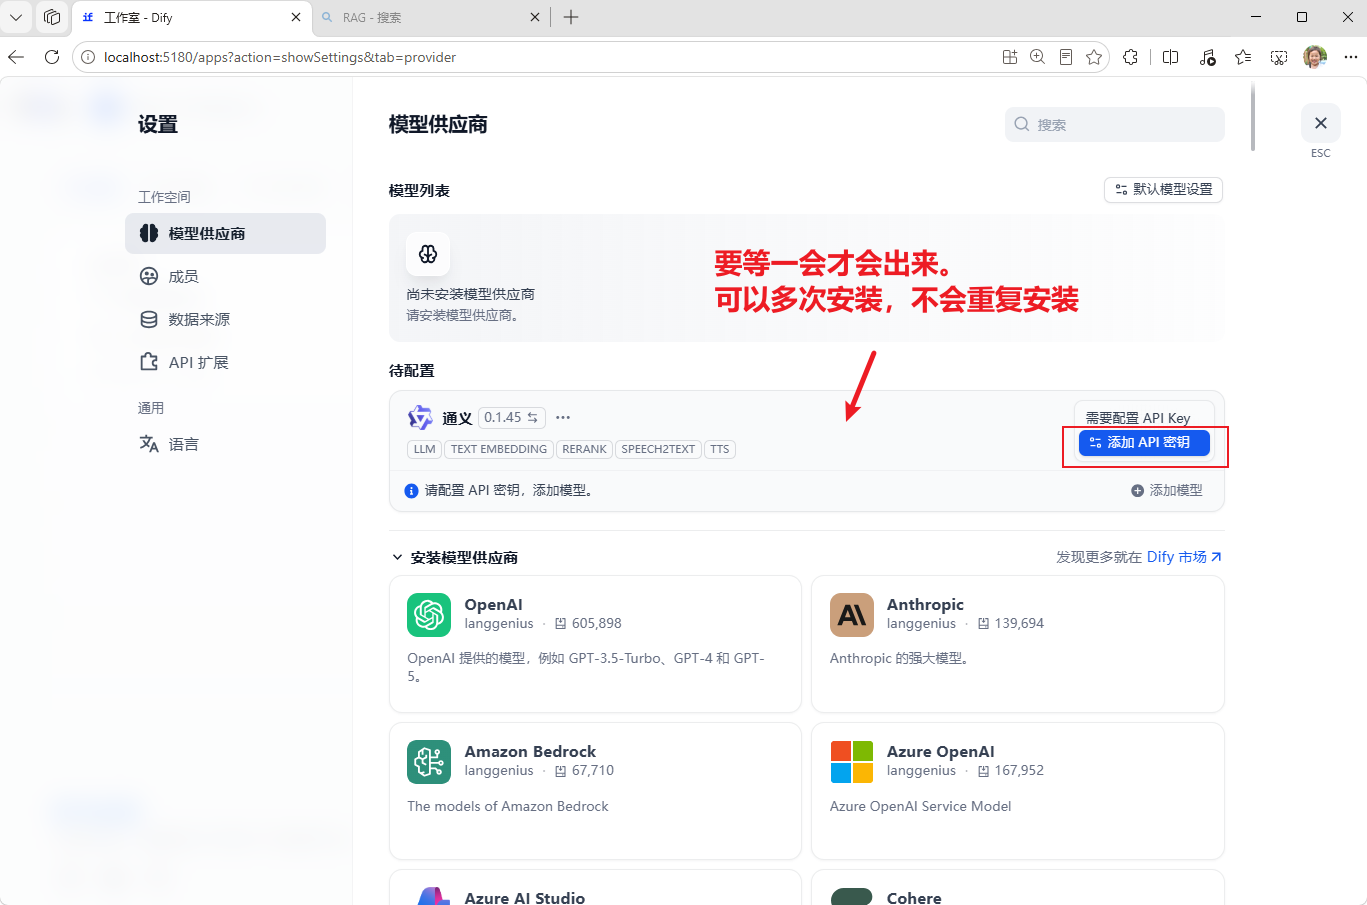Select the OpenAI provider card
The width and height of the screenshot is (1367, 905).
595,644
